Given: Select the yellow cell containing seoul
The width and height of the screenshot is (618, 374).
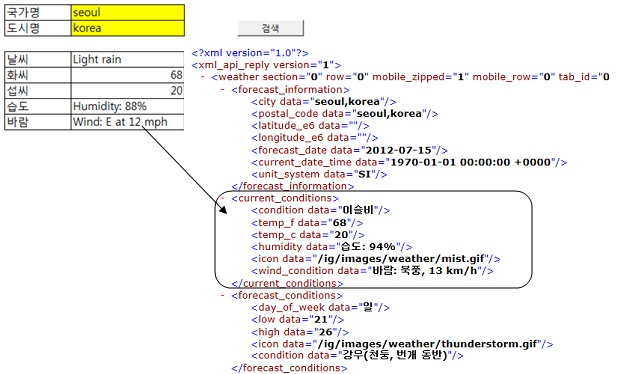Looking at the screenshot, I should point(128,13).
